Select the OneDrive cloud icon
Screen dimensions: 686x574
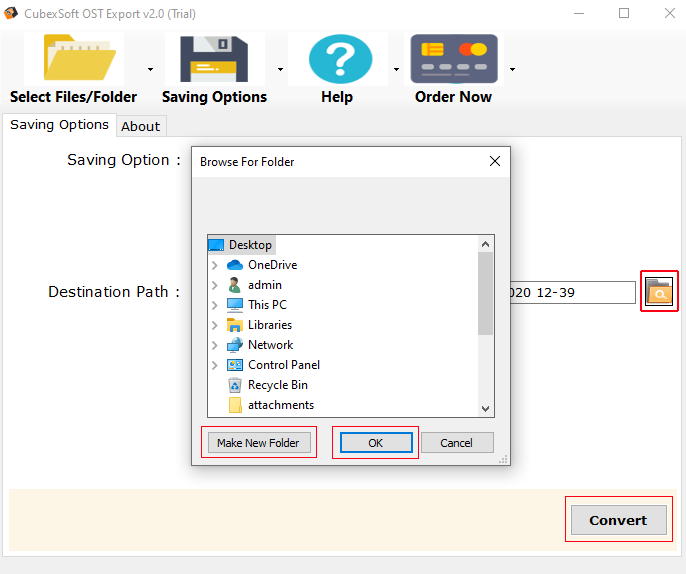pyautogui.click(x=235, y=265)
